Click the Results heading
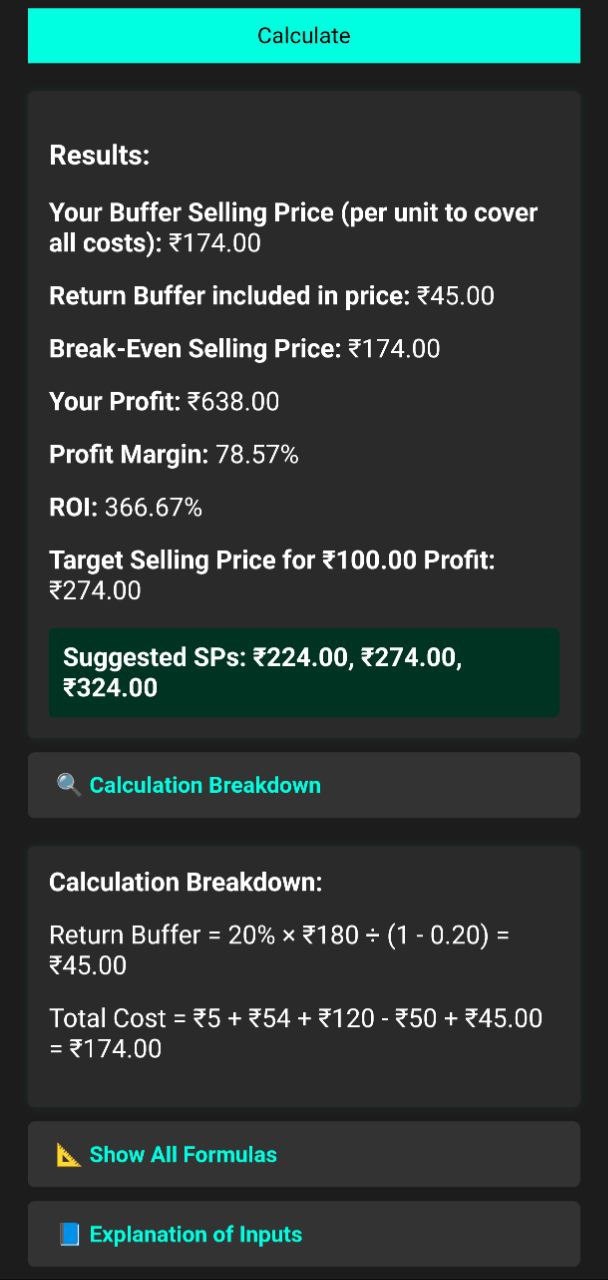This screenshot has width=608, height=1280. point(99,156)
